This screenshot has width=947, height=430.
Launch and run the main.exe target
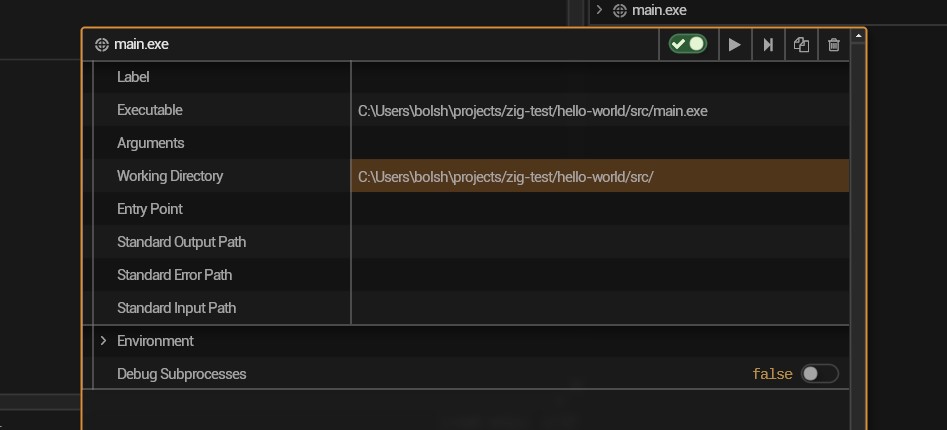[734, 45]
